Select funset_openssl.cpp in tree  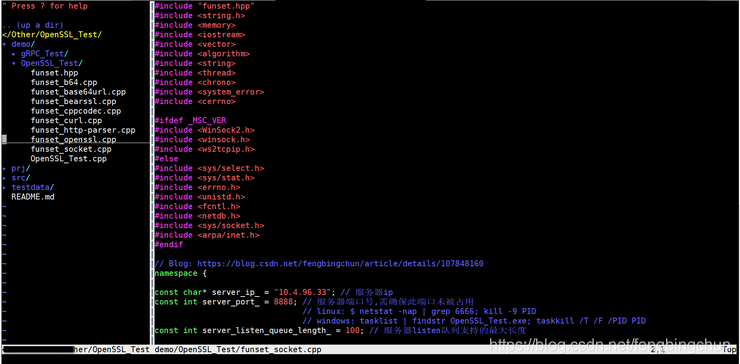73,139
